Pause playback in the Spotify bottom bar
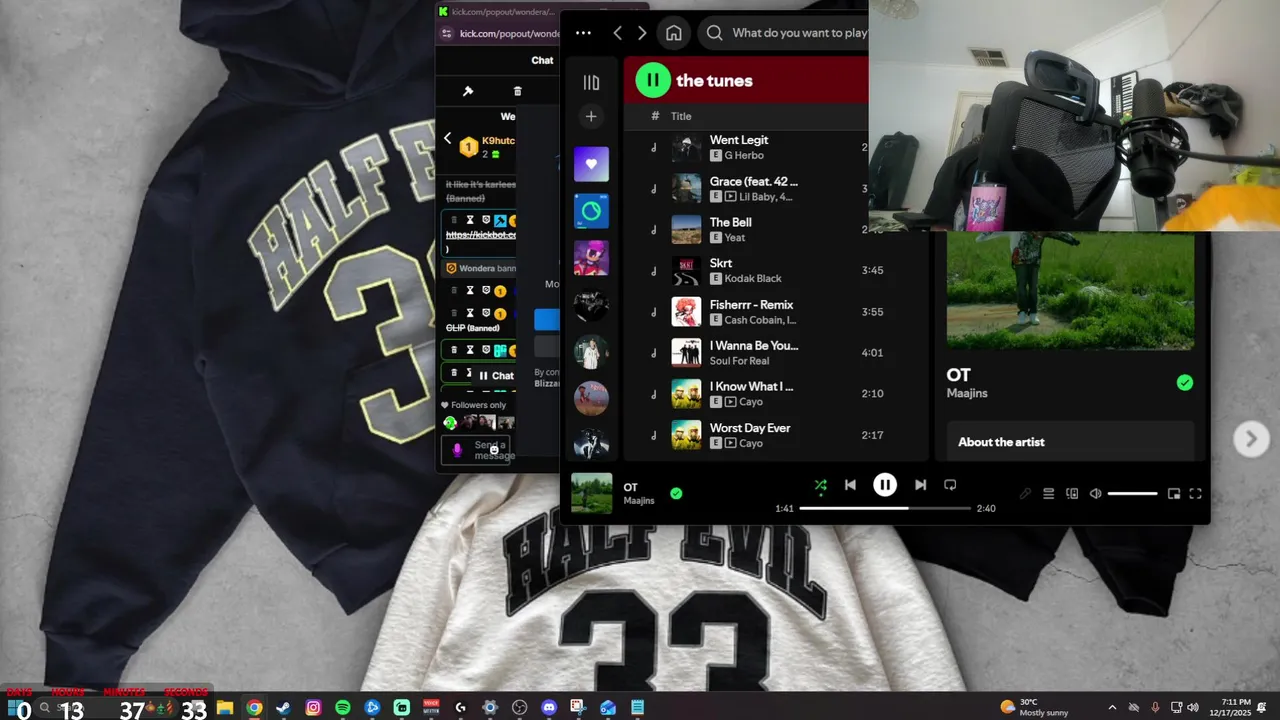The height and width of the screenshot is (720, 1280). tap(885, 485)
